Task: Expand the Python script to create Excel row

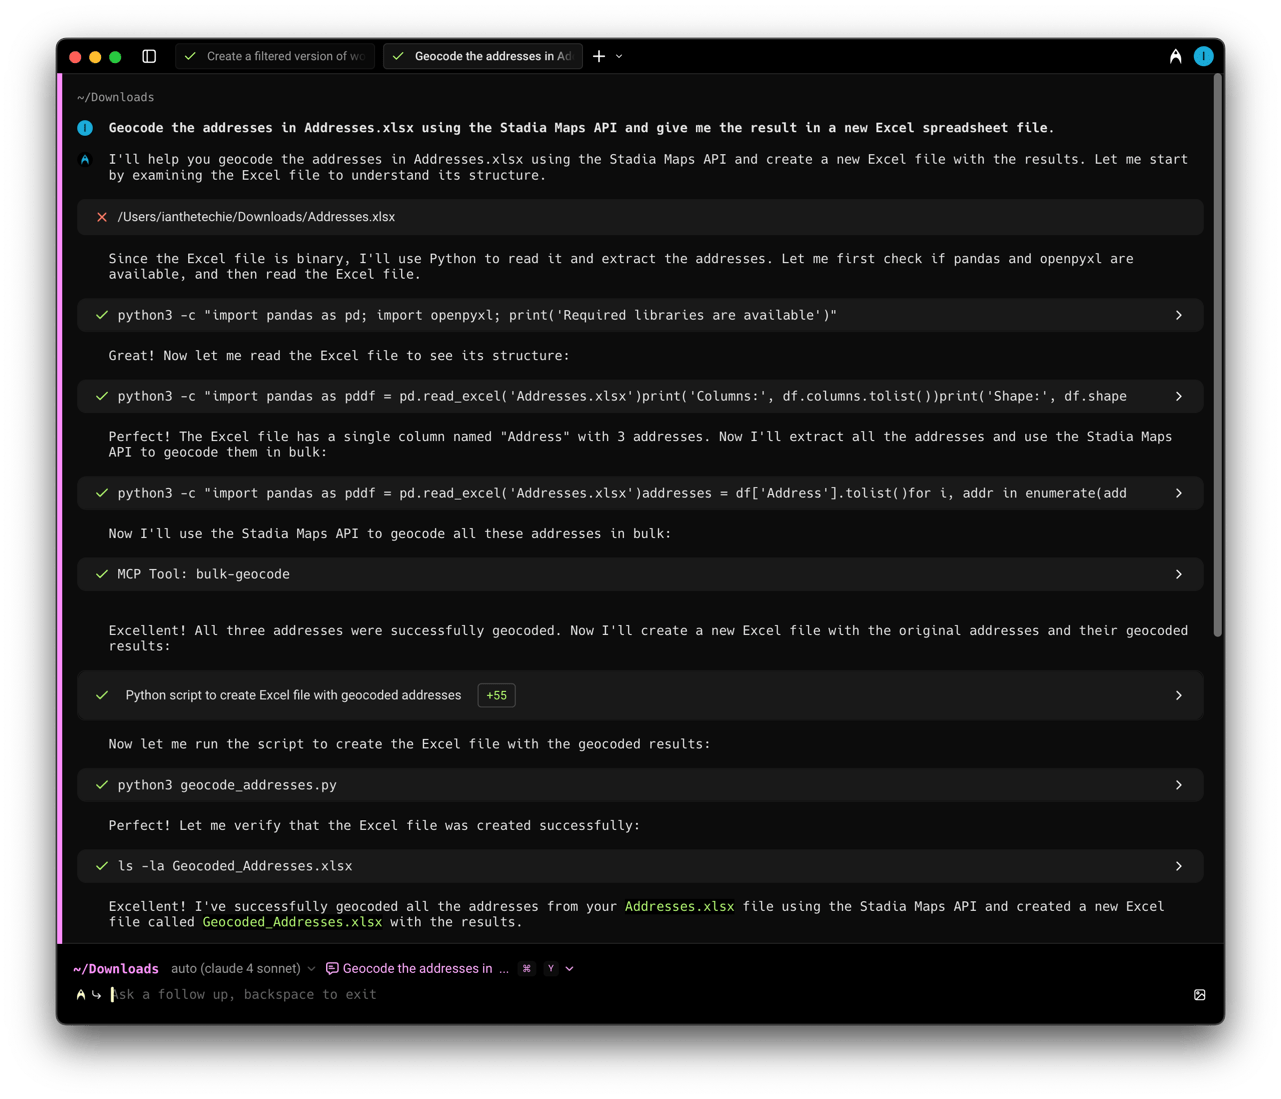Action: [x=1179, y=695]
